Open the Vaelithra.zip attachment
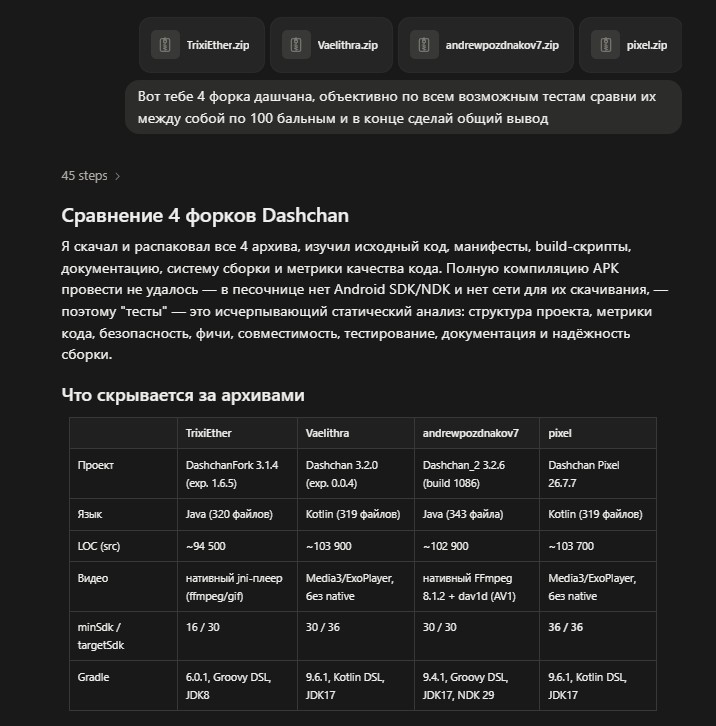This screenshot has height=726, width=716. 331,45
